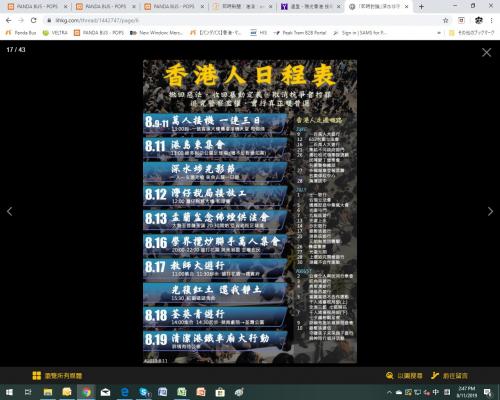Open the VELTRA bookmark
This screenshot has width=500, height=400.
click(x=55, y=33)
